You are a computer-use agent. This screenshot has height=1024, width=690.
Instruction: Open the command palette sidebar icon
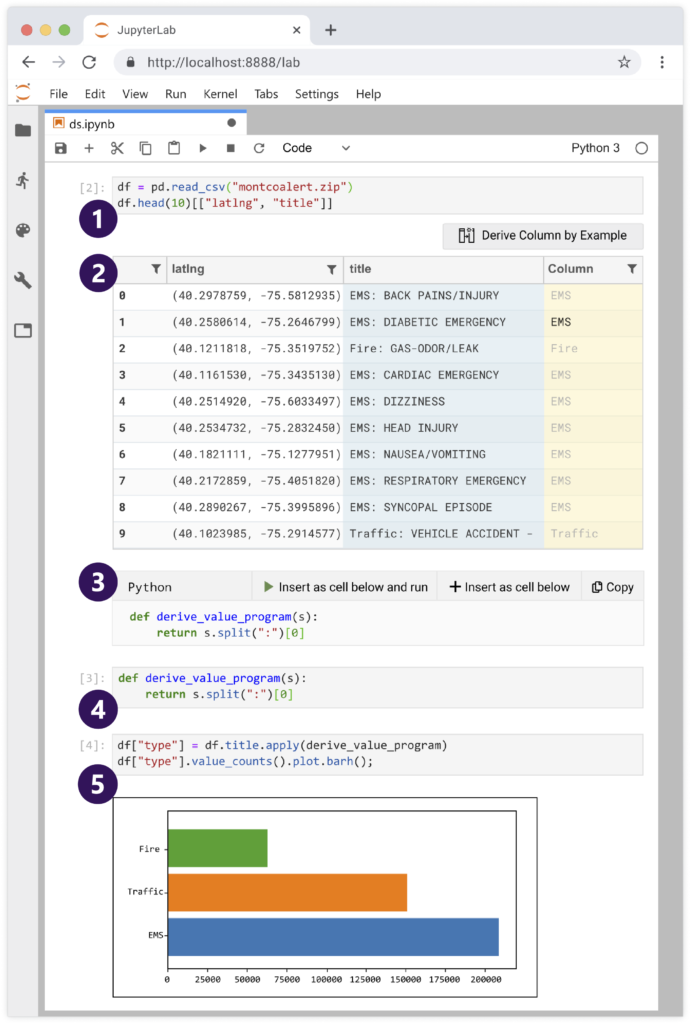22,231
